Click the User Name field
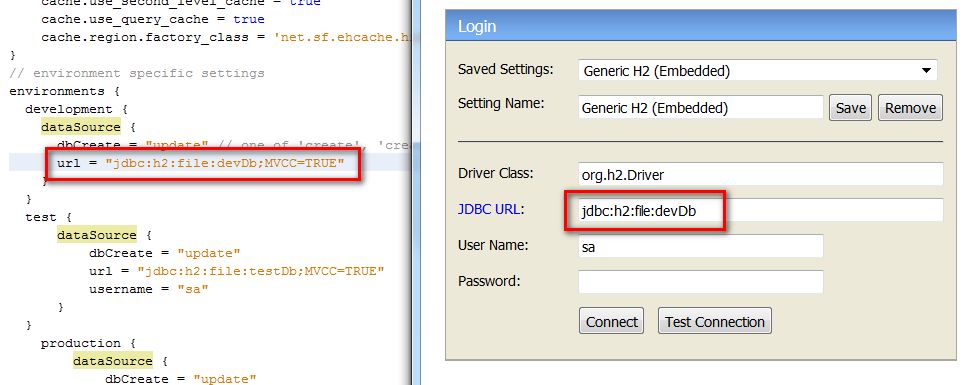The image size is (971, 385). coord(700,246)
